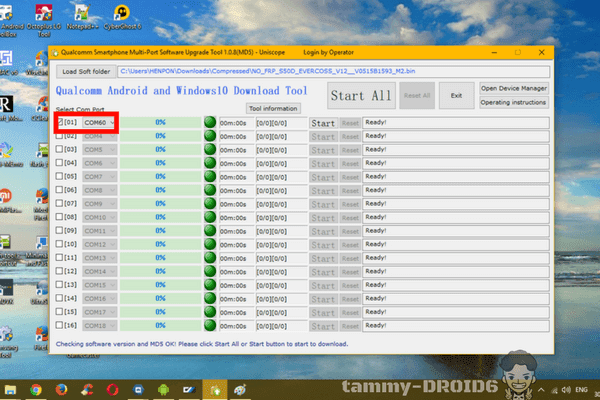Click the port 01 [0/0][0/0] counter

tap(281, 123)
